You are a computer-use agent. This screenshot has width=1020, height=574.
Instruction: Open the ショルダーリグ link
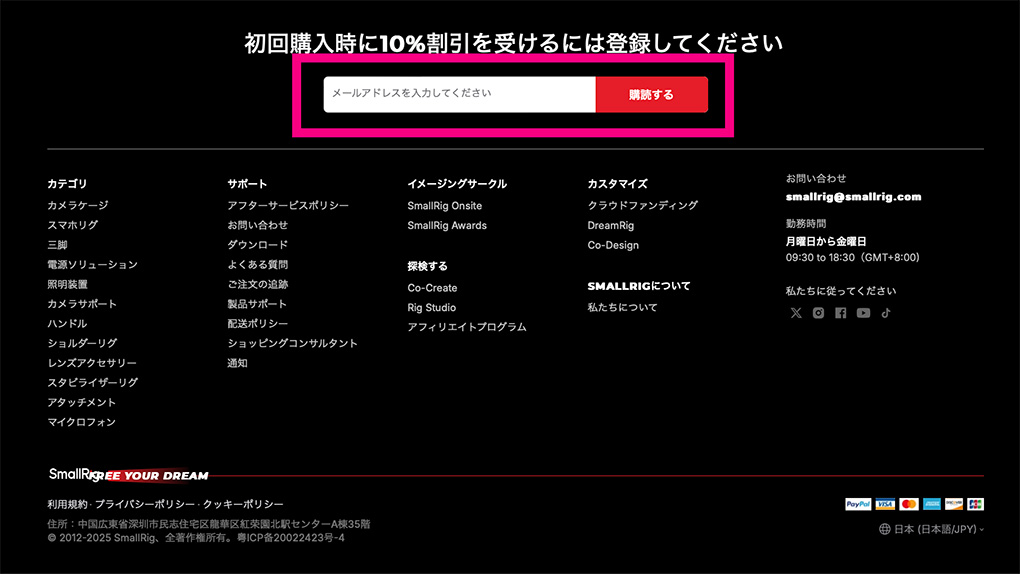[x=82, y=342]
